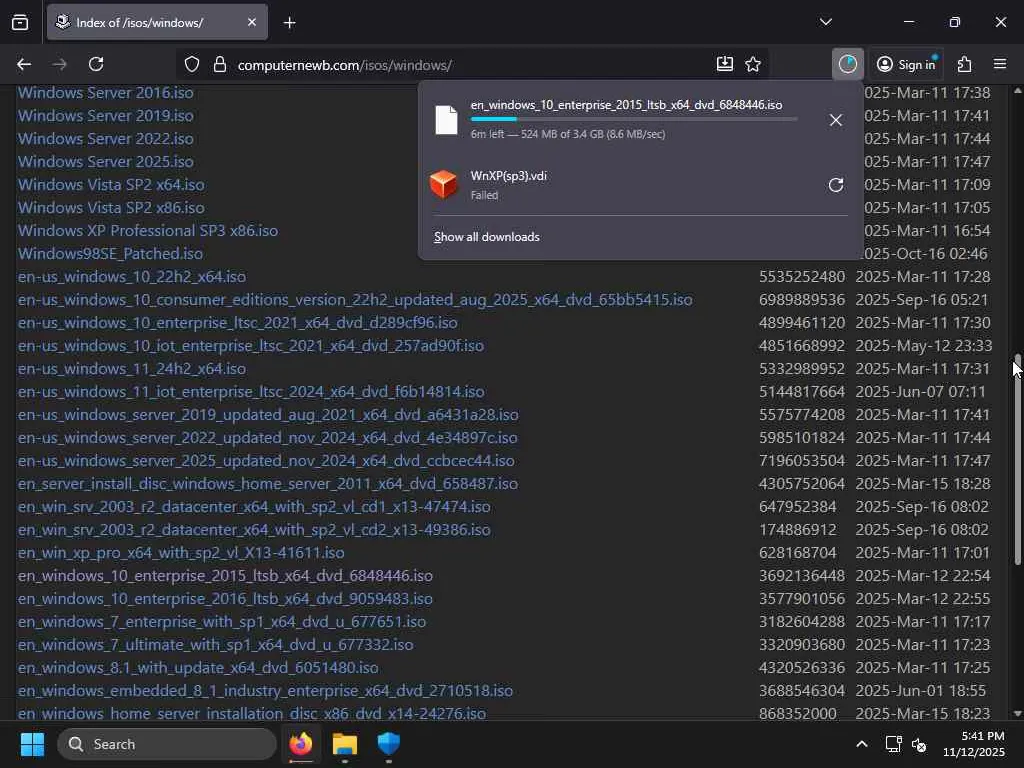Download win_srv_2003_r2 datacenter cd2 ISO
The image size is (1024, 768).
point(254,530)
